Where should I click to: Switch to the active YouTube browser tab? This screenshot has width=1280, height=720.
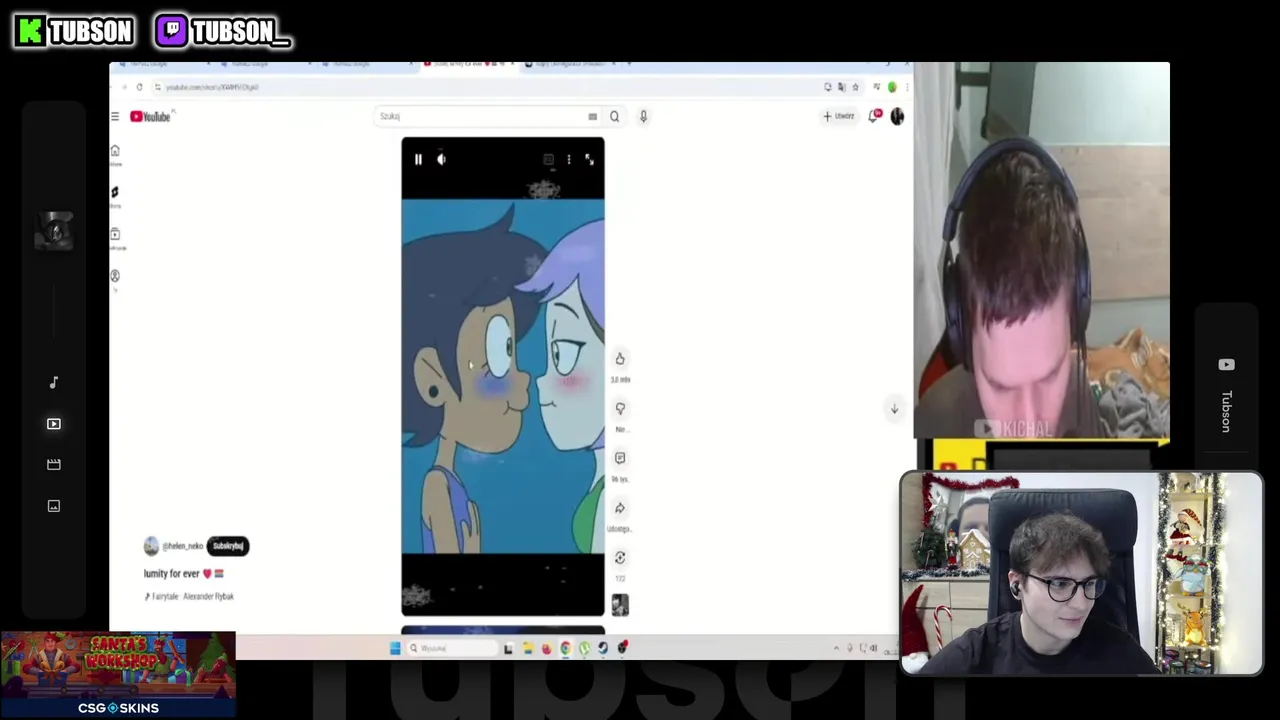coord(468,65)
